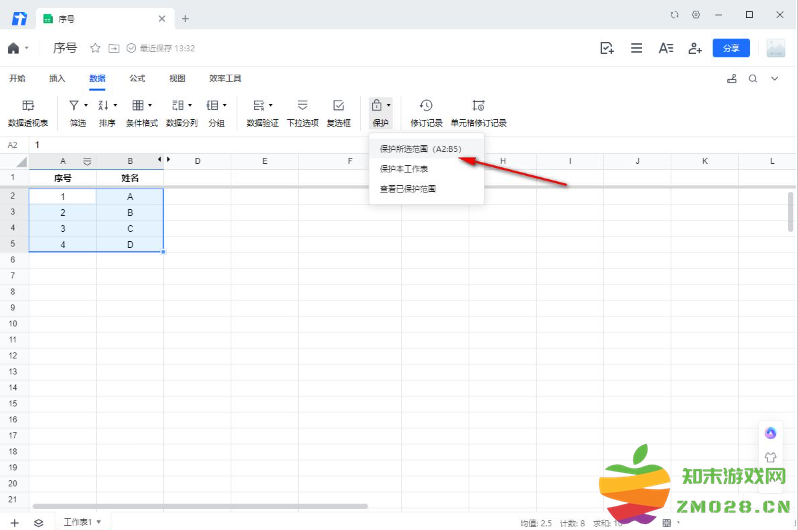Toggle the filter button in column A header
798x530 pixels.
pos(87,161)
